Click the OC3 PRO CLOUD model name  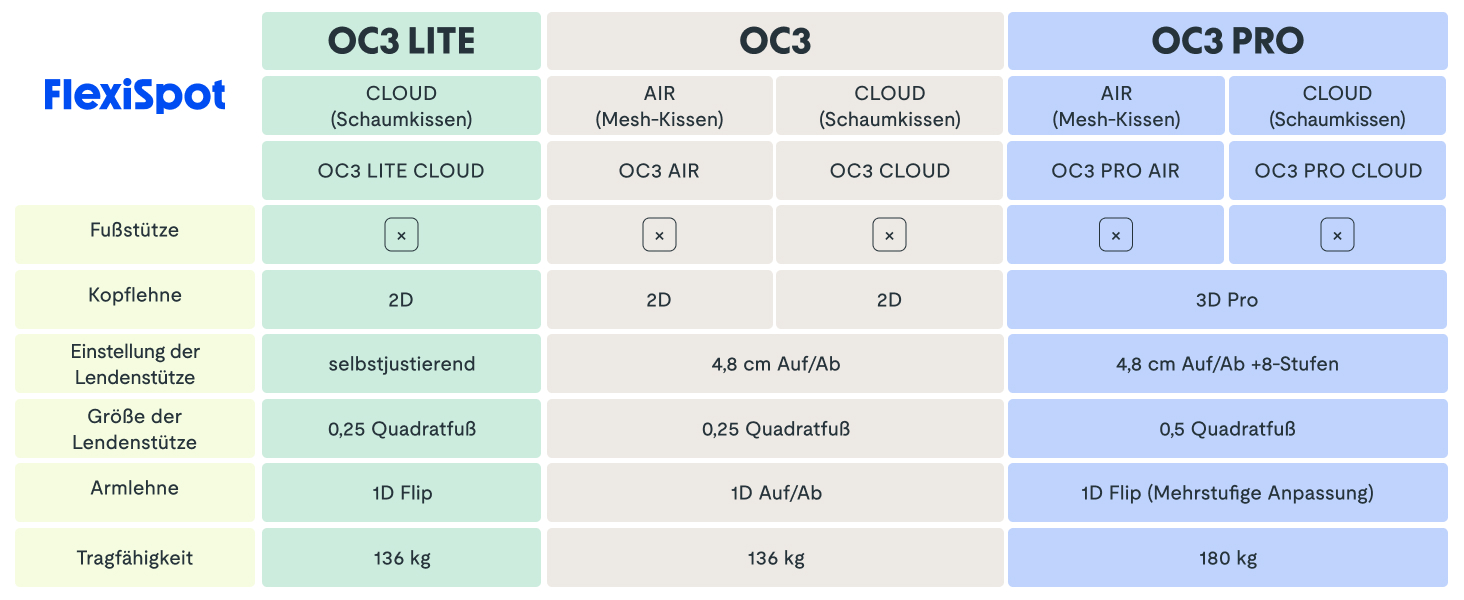(1338, 171)
